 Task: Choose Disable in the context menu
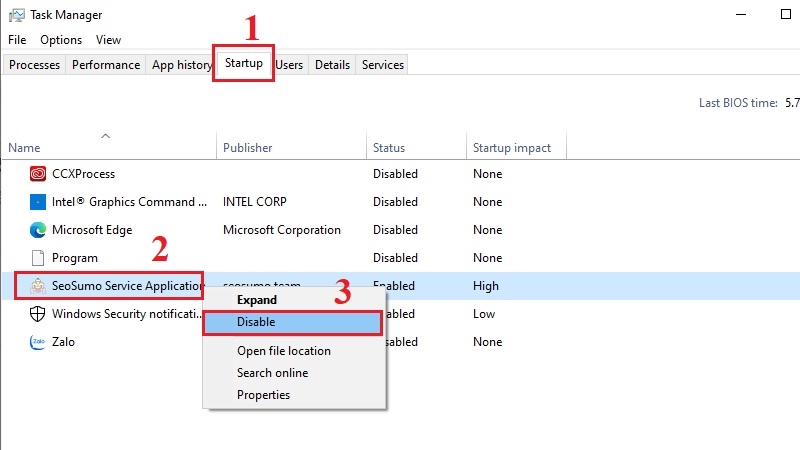pos(292,322)
